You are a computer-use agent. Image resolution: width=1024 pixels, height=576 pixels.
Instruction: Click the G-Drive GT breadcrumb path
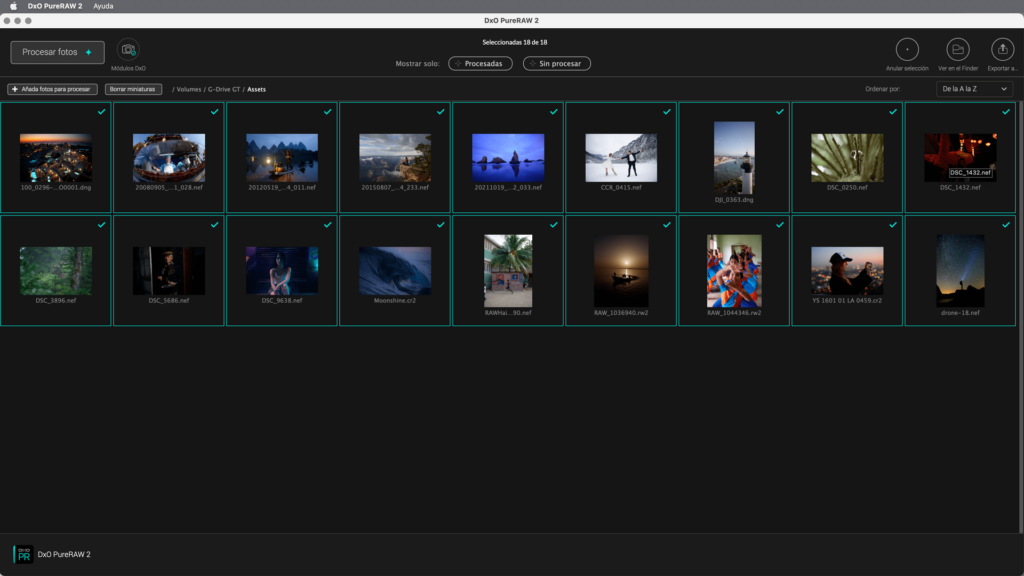(x=224, y=89)
